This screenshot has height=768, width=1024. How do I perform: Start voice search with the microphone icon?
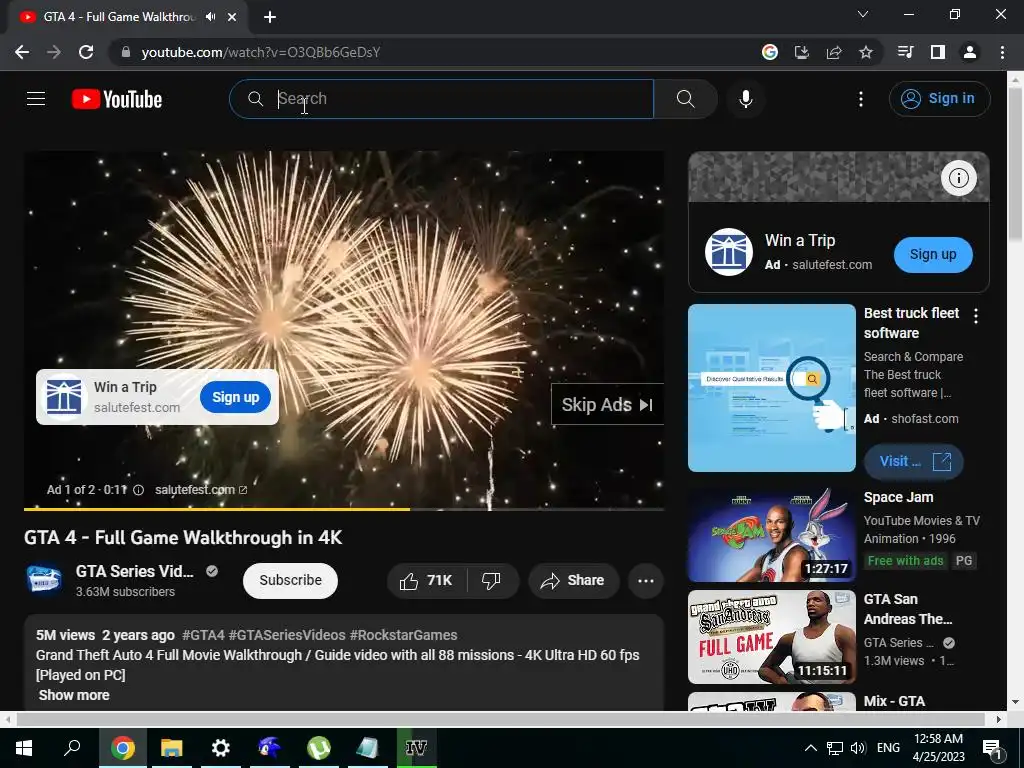(x=746, y=99)
